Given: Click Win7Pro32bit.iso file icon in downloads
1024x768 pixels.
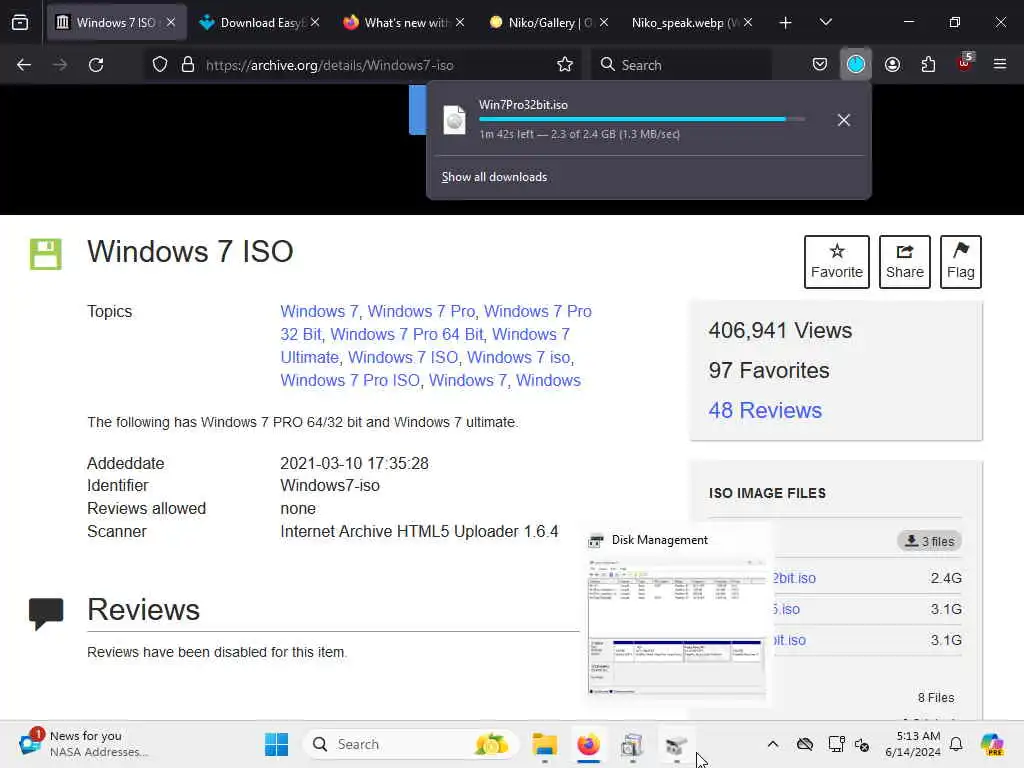Looking at the screenshot, I should coord(455,120).
